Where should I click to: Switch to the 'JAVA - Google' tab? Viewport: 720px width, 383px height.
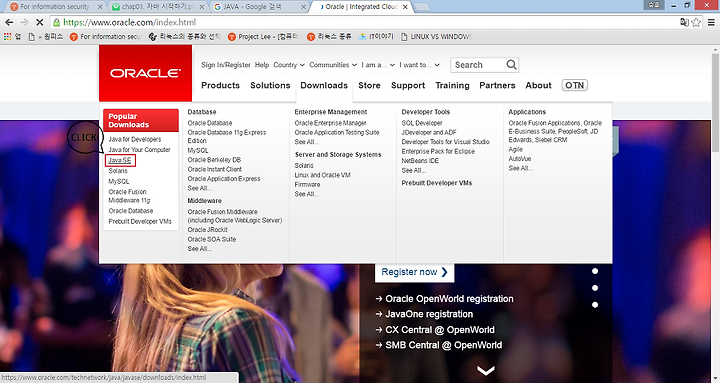[259, 7]
